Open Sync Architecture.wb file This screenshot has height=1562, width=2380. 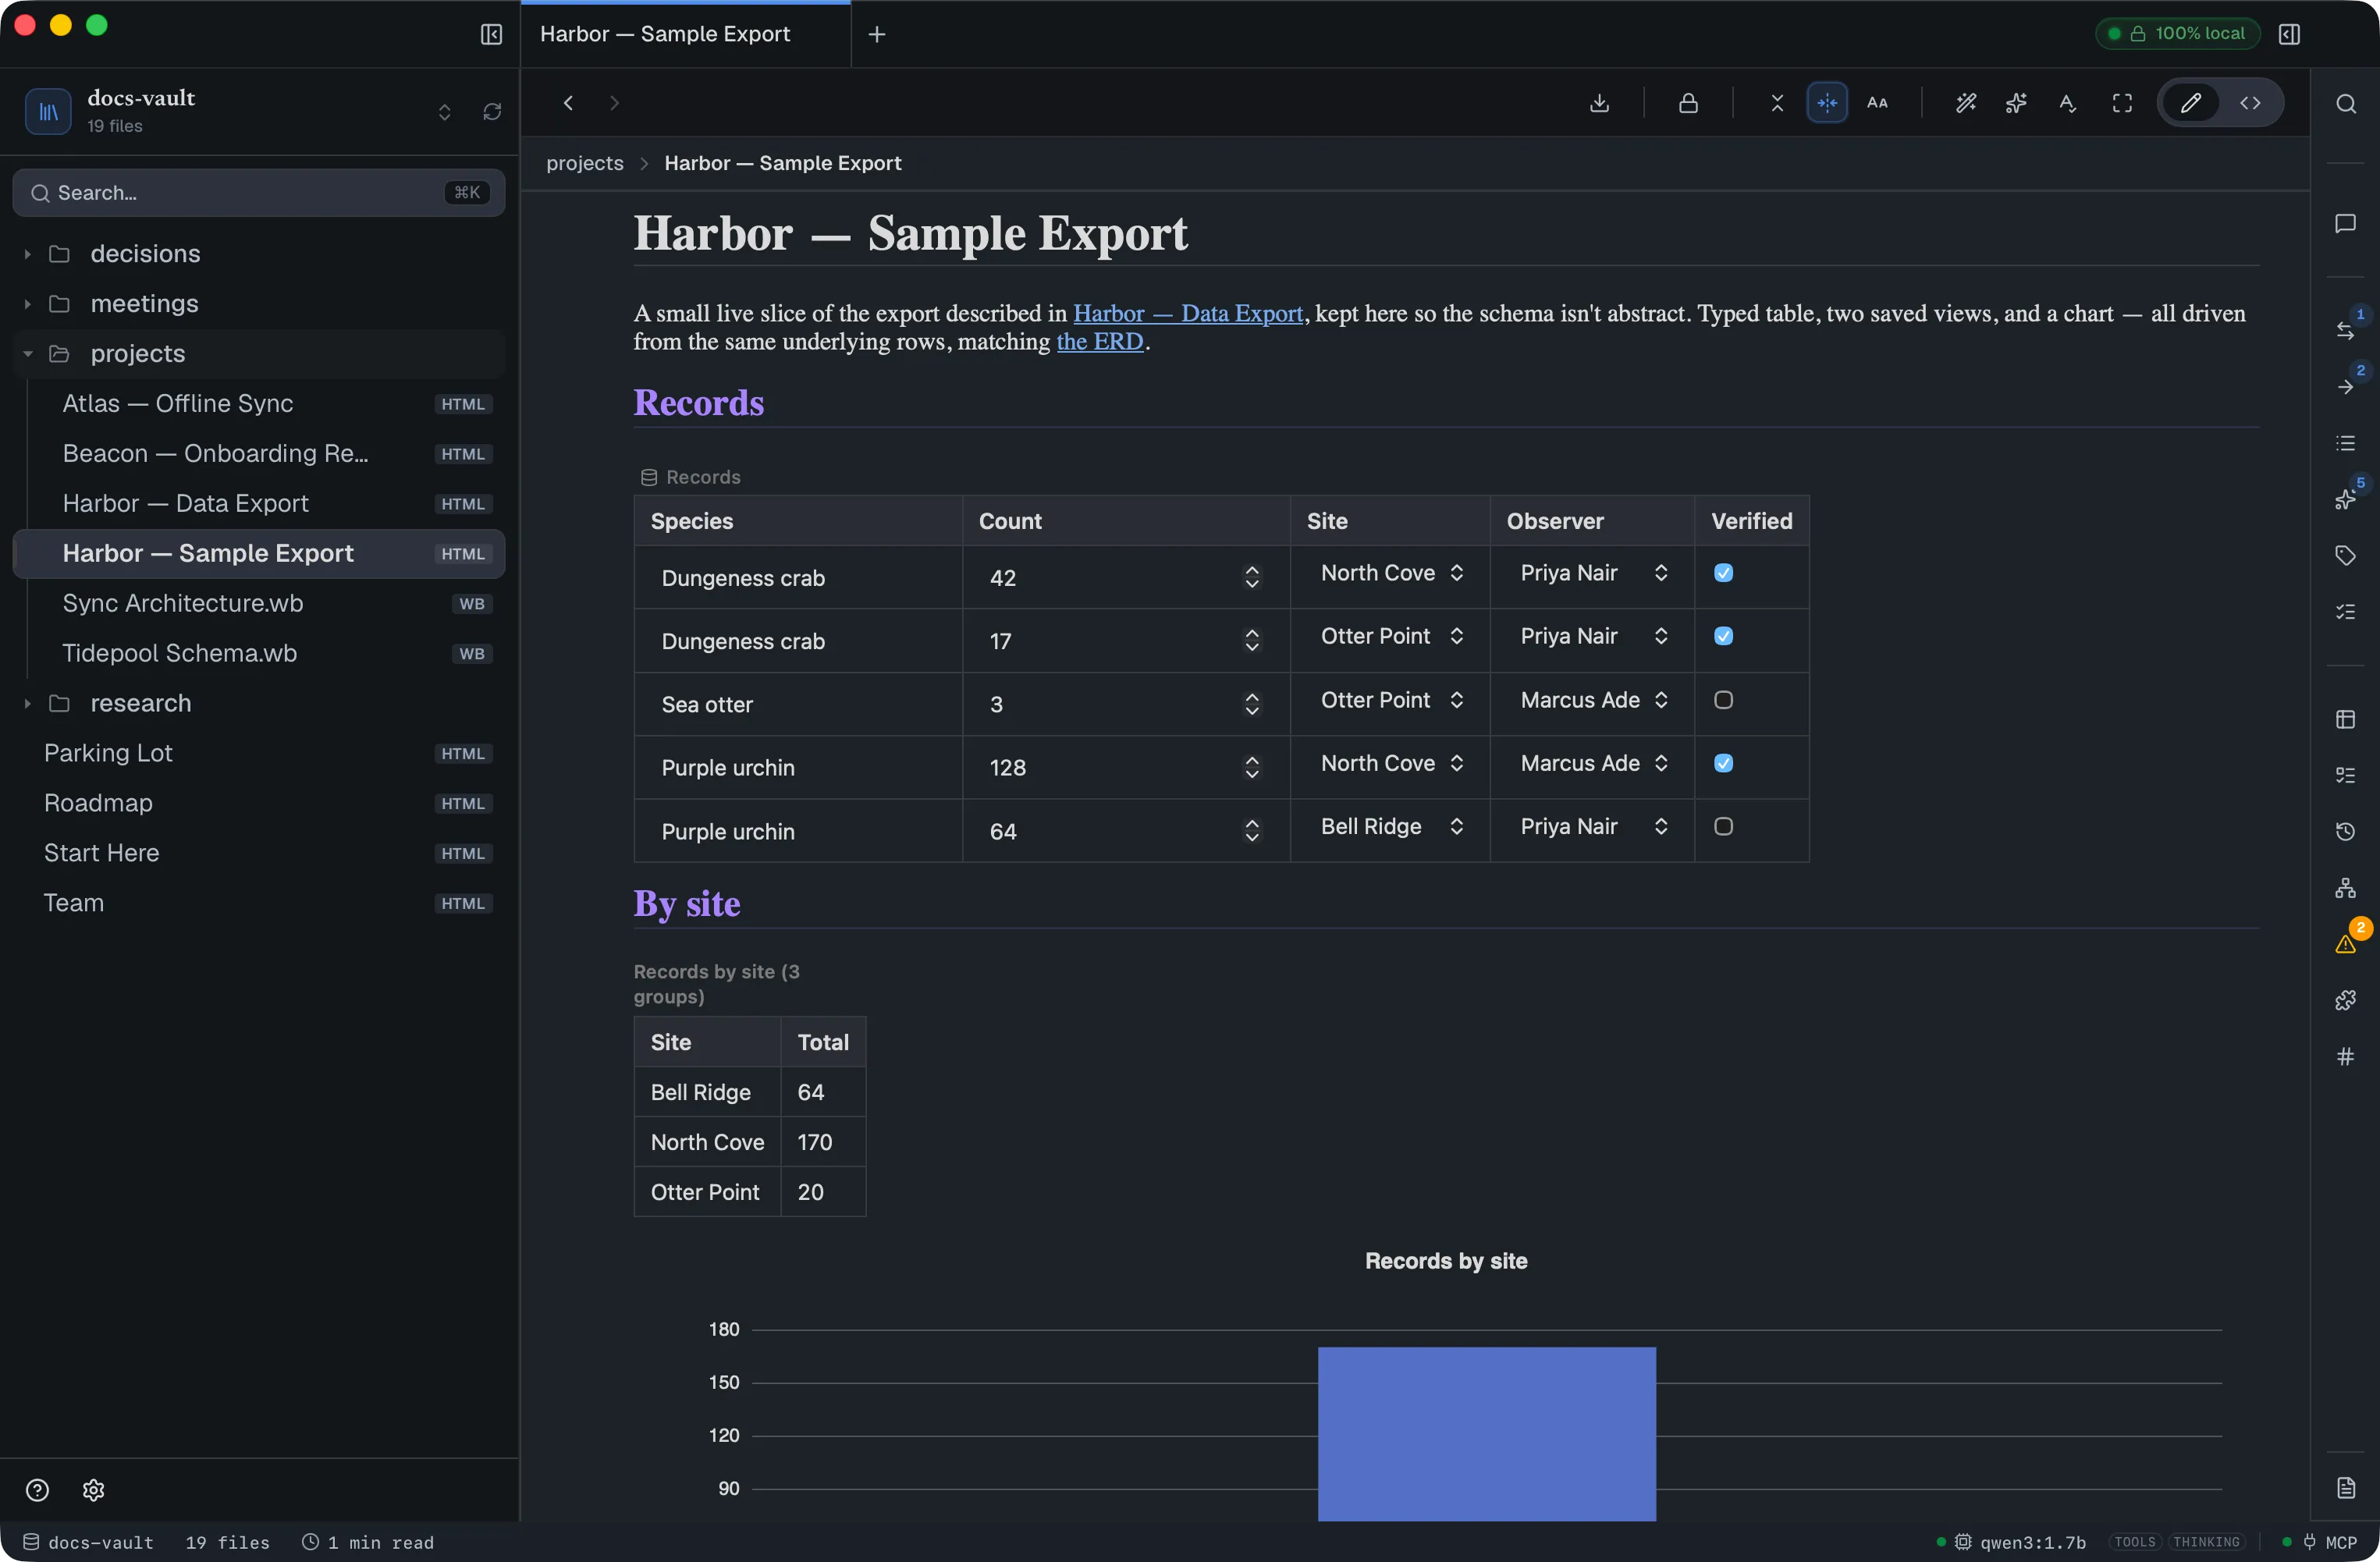(x=258, y=603)
